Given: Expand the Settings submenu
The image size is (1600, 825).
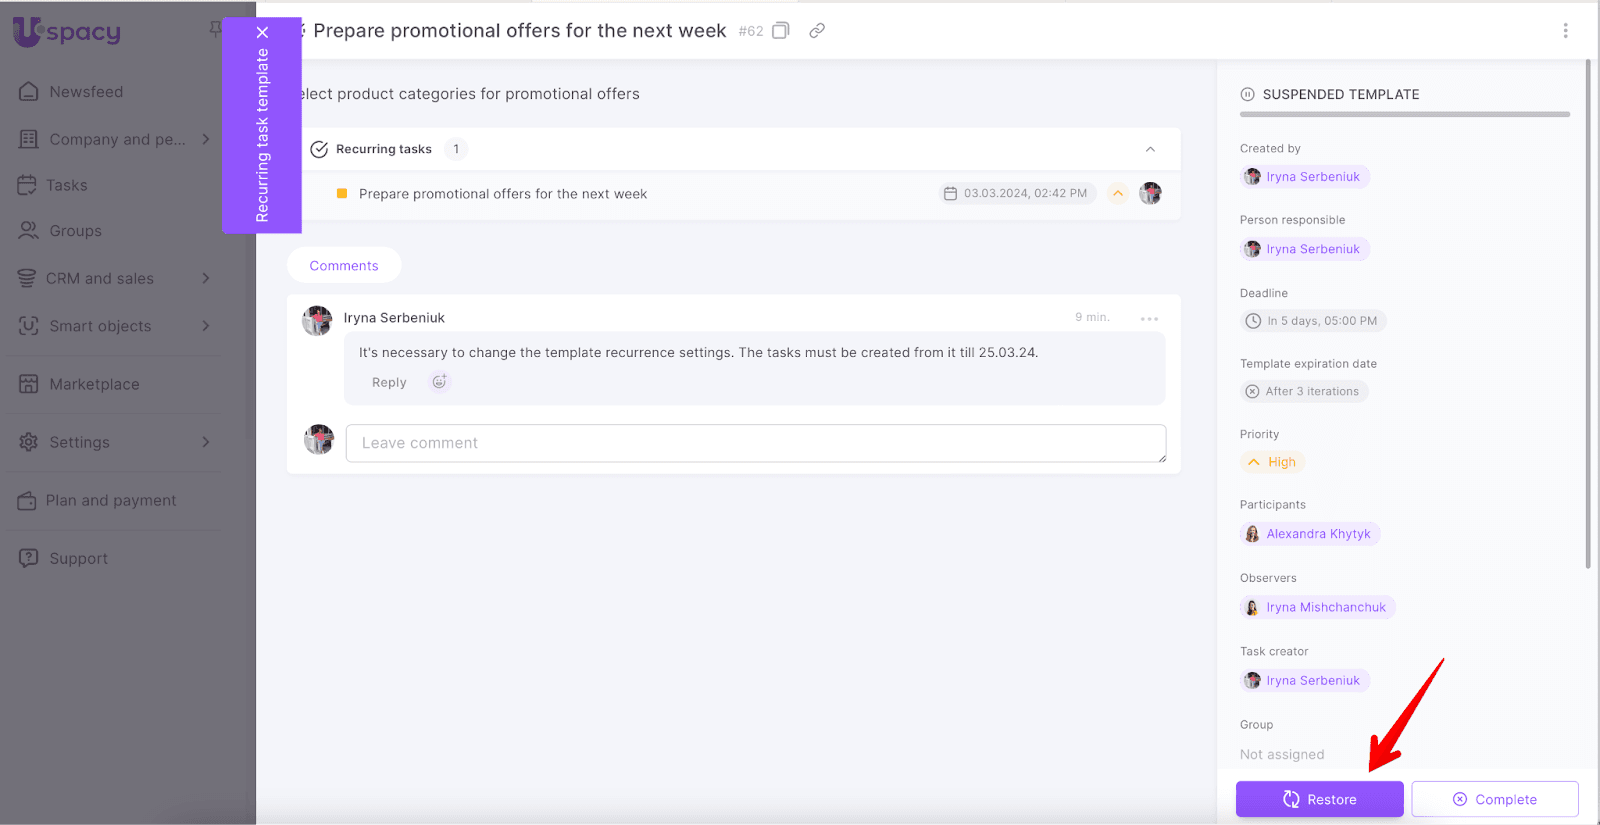Looking at the screenshot, I should pos(206,442).
